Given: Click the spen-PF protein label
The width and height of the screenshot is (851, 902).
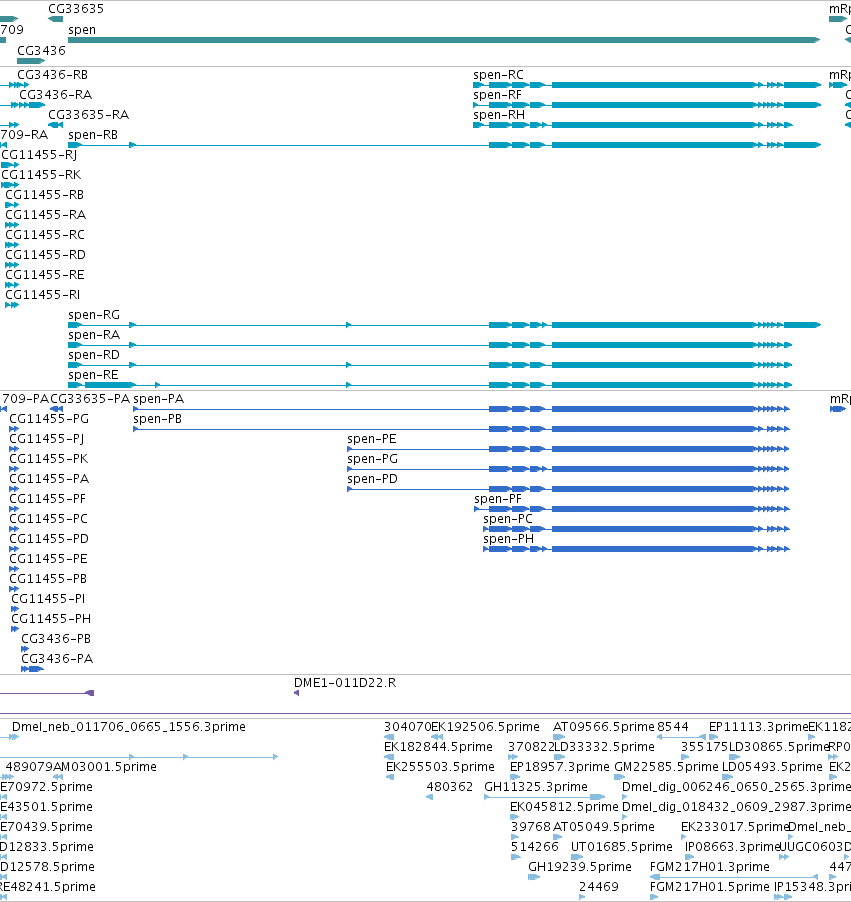Looking at the screenshot, I should click(x=498, y=499).
